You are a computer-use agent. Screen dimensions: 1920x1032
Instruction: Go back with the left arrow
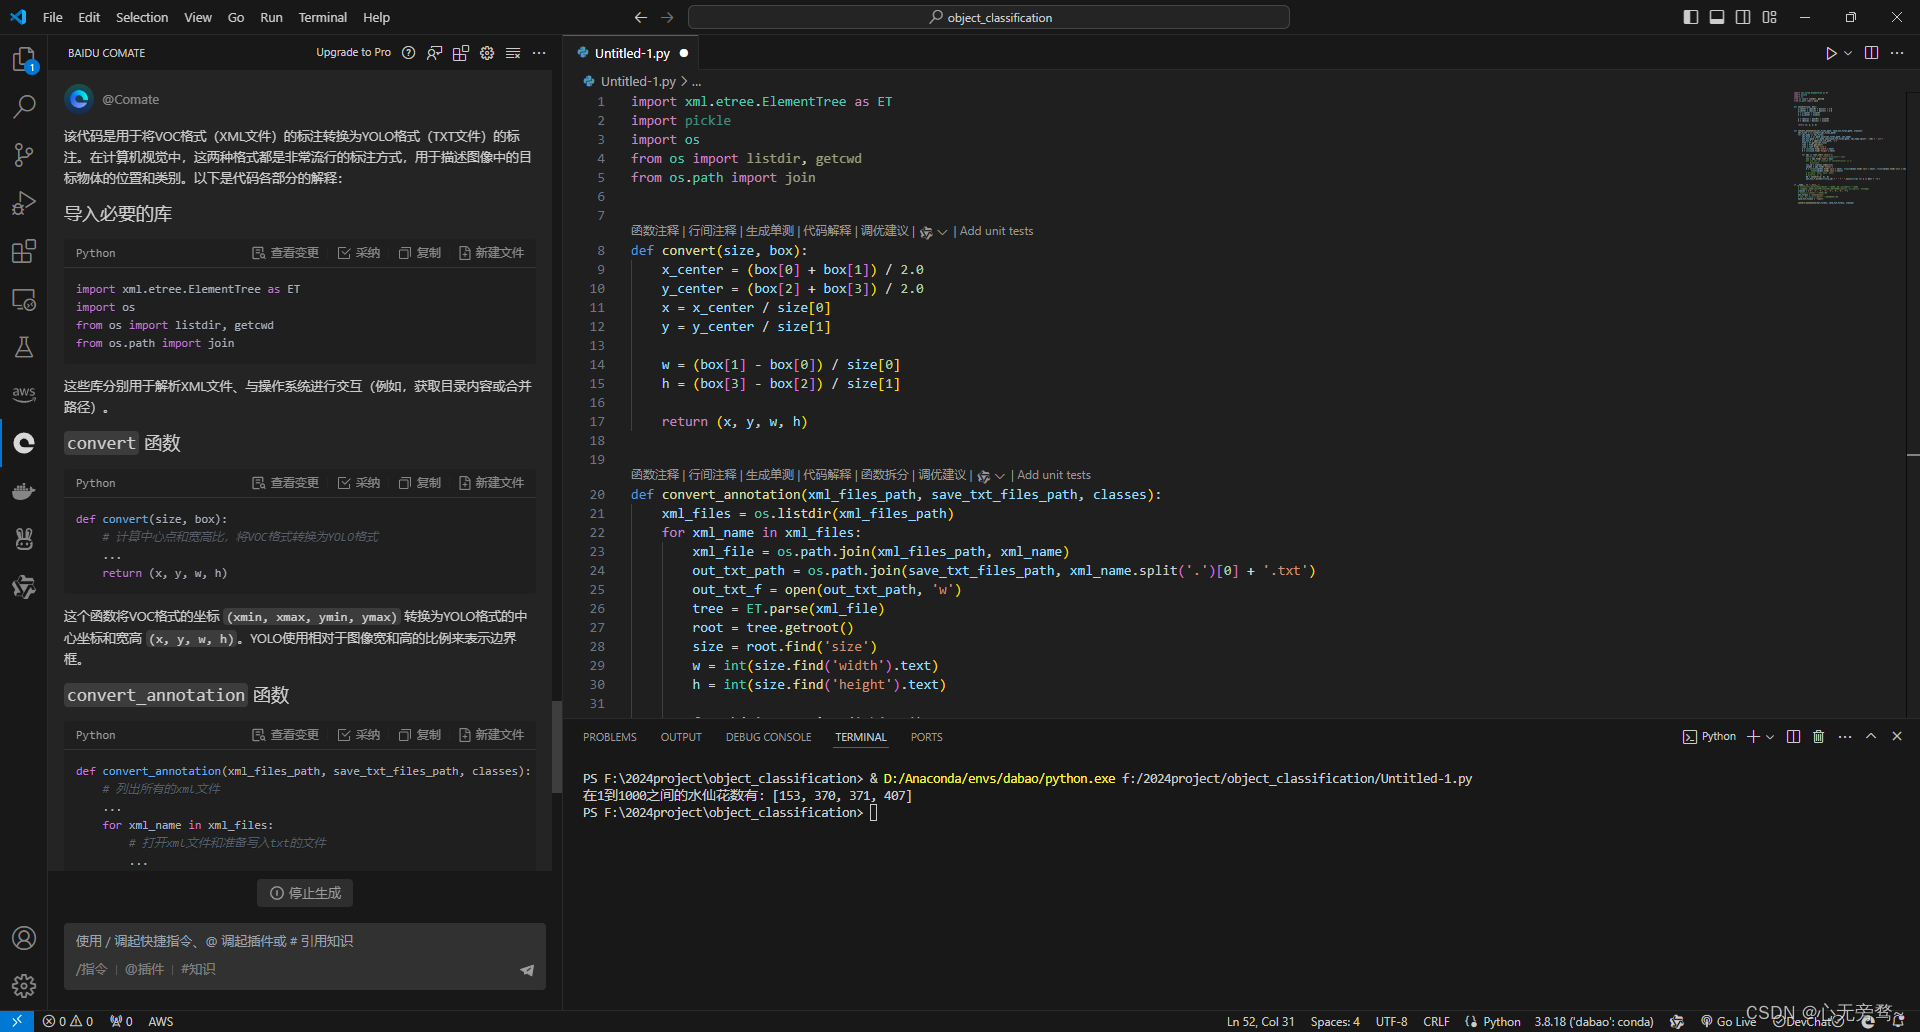coord(641,17)
